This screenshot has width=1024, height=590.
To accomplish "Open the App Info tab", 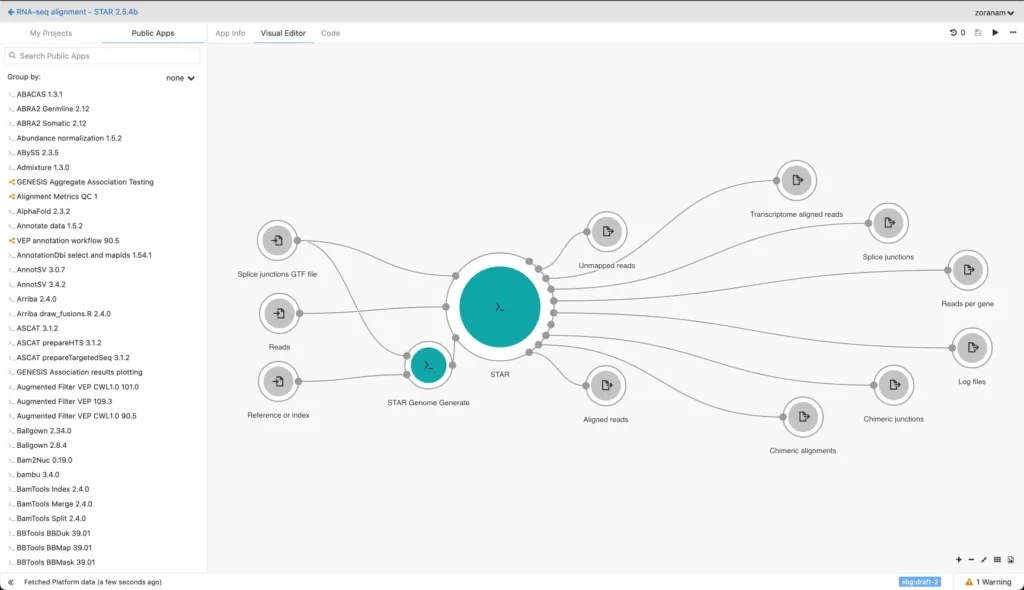I will pos(231,33).
